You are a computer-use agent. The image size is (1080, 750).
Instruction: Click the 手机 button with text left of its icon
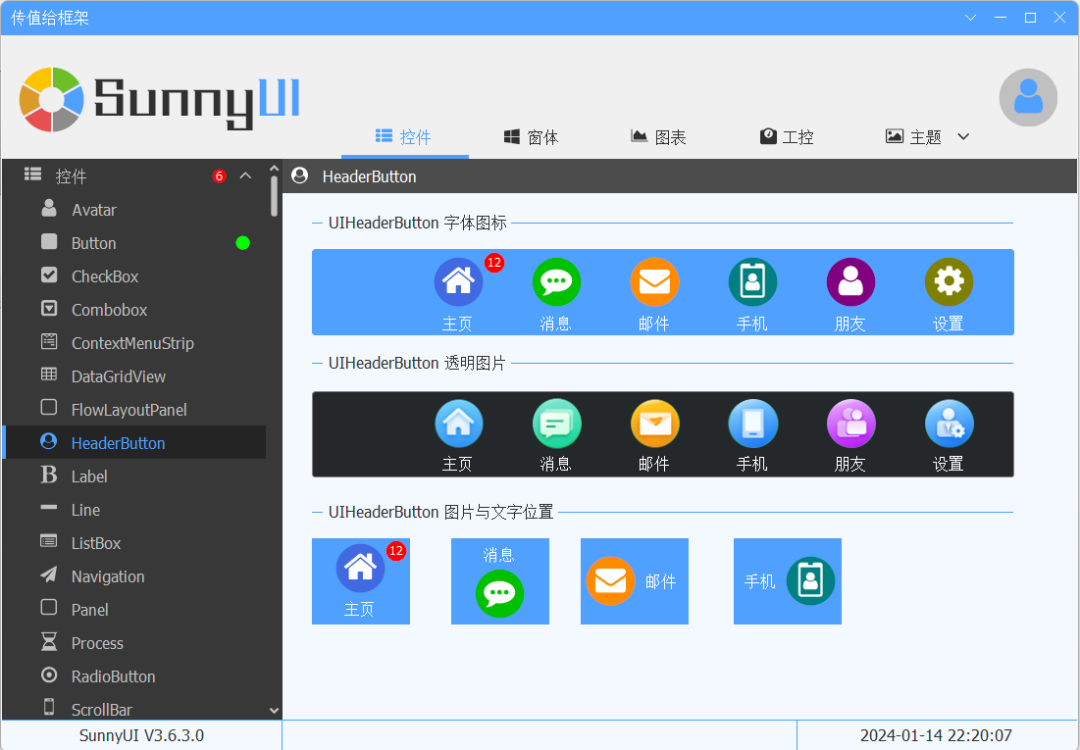(787, 581)
